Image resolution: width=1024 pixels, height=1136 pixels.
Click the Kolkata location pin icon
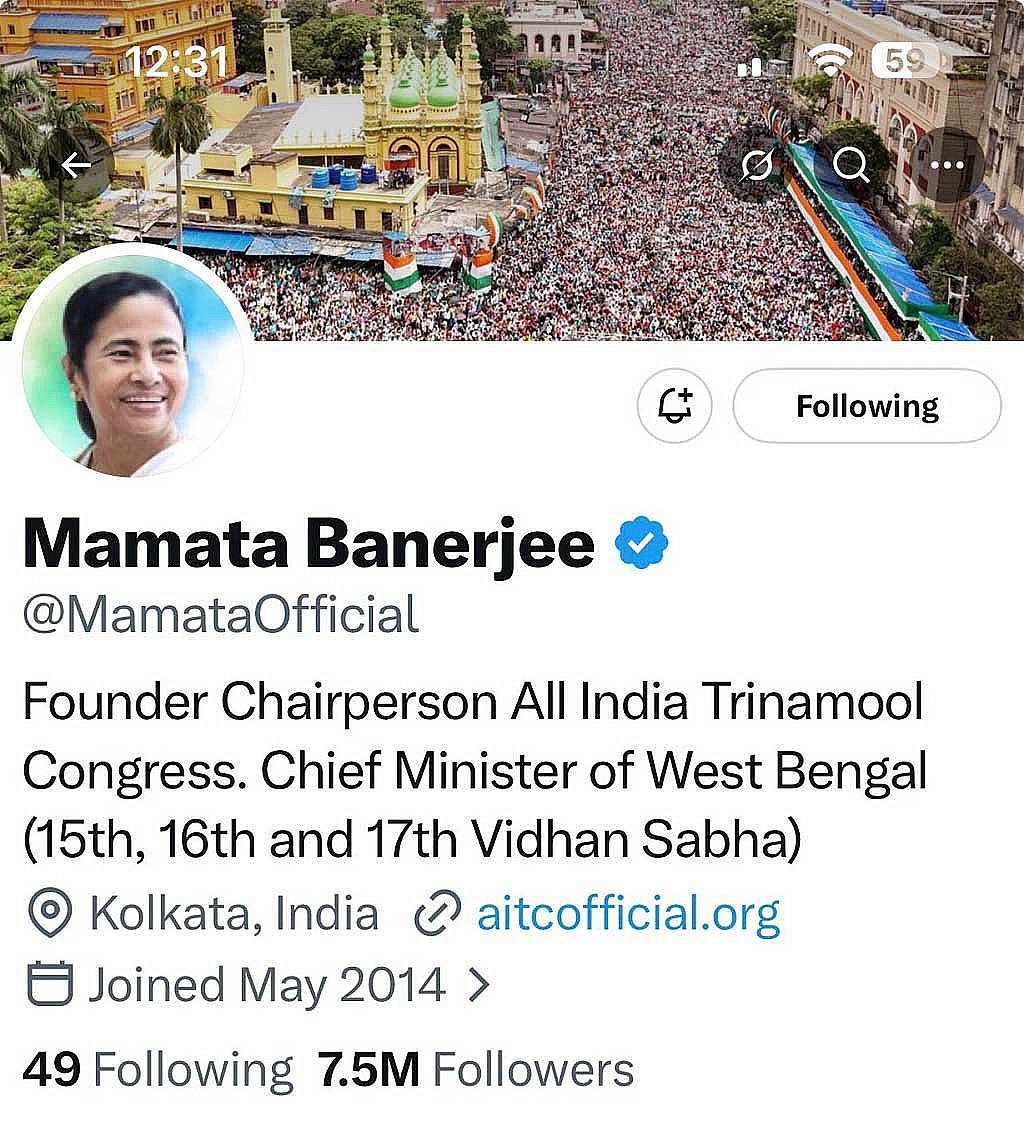49,914
